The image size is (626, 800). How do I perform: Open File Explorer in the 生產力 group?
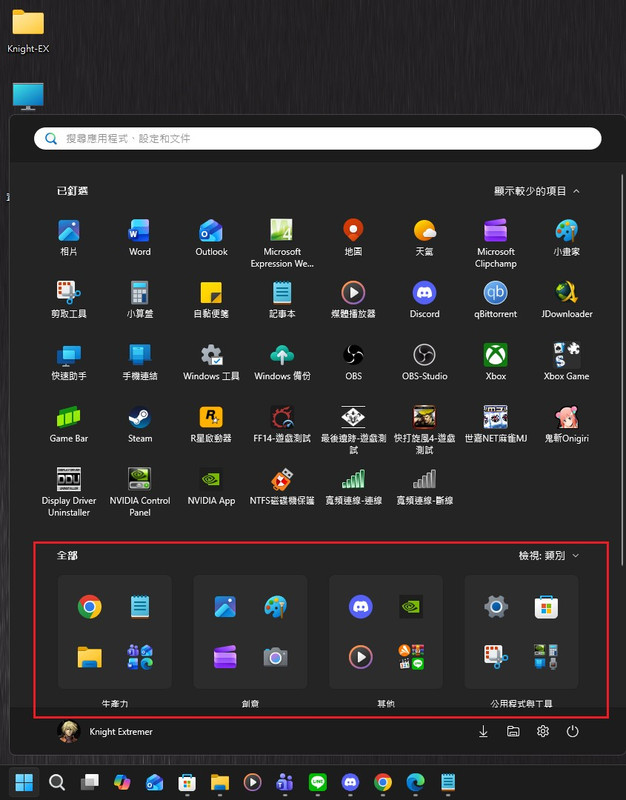tap(90, 657)
